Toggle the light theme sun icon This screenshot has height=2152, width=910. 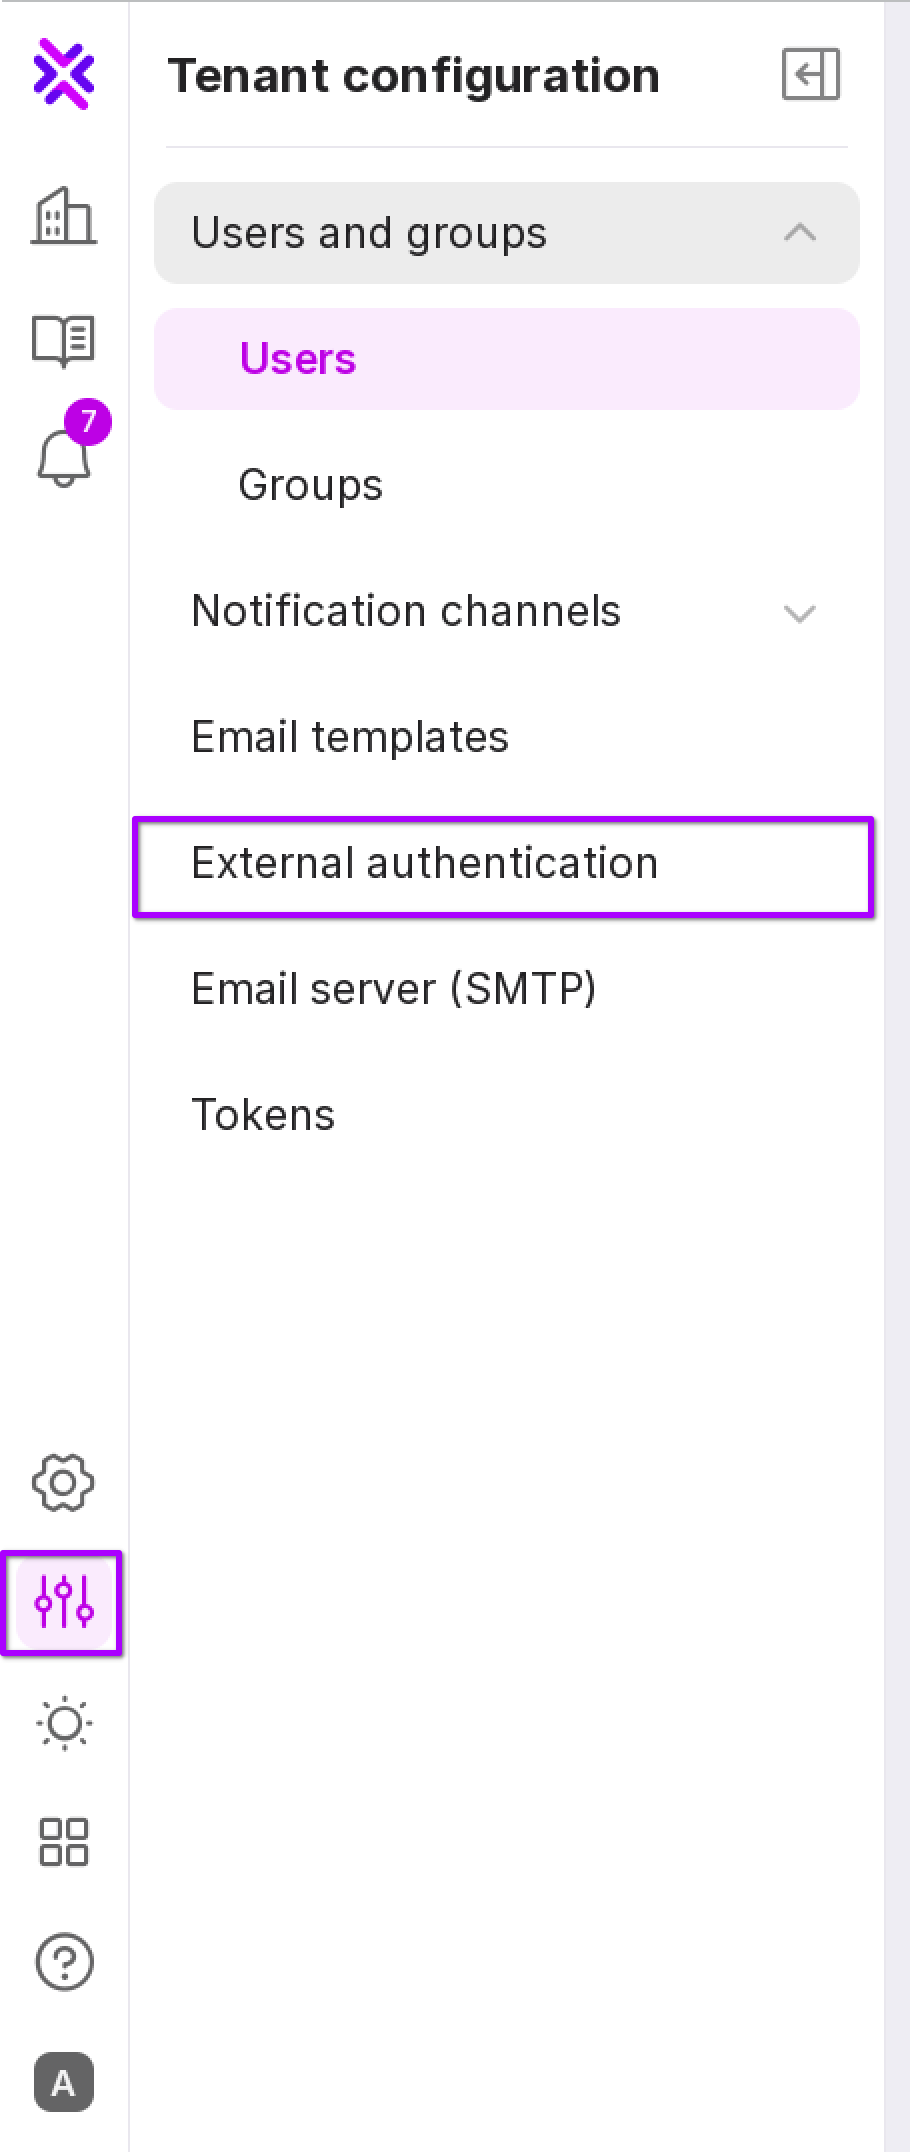(64, 1723)
